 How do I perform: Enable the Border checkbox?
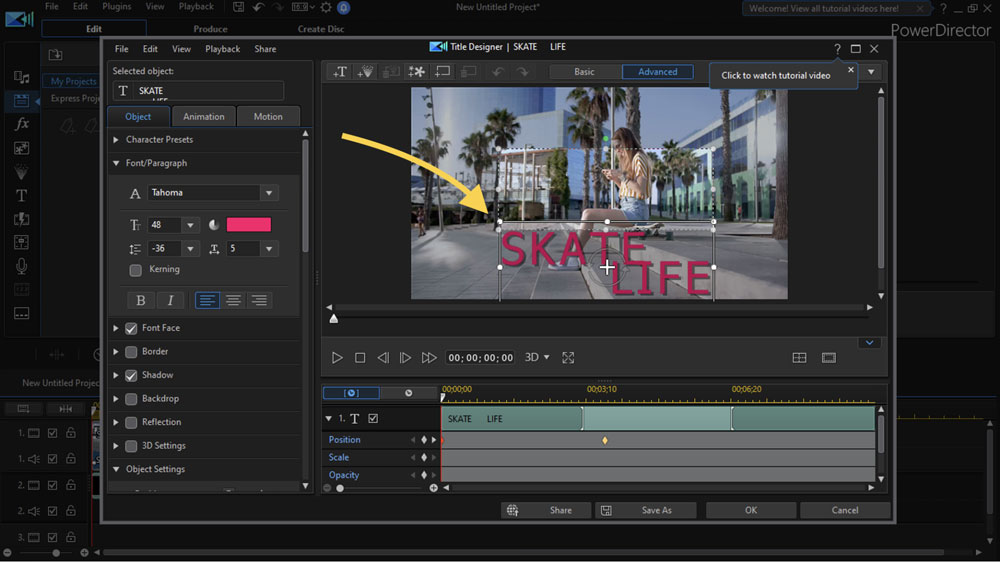coord(131,352)
